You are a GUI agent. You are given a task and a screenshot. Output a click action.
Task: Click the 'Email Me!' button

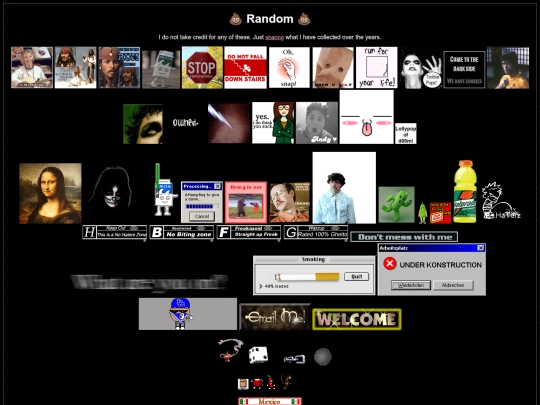coord(275,317)
